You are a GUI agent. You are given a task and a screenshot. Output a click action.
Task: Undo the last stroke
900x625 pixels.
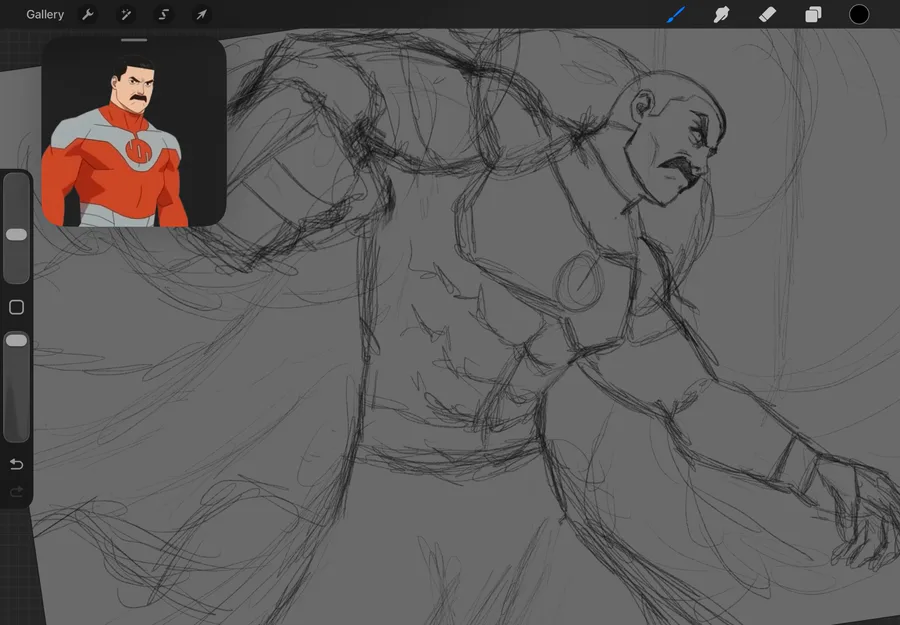tap(17, 464)
